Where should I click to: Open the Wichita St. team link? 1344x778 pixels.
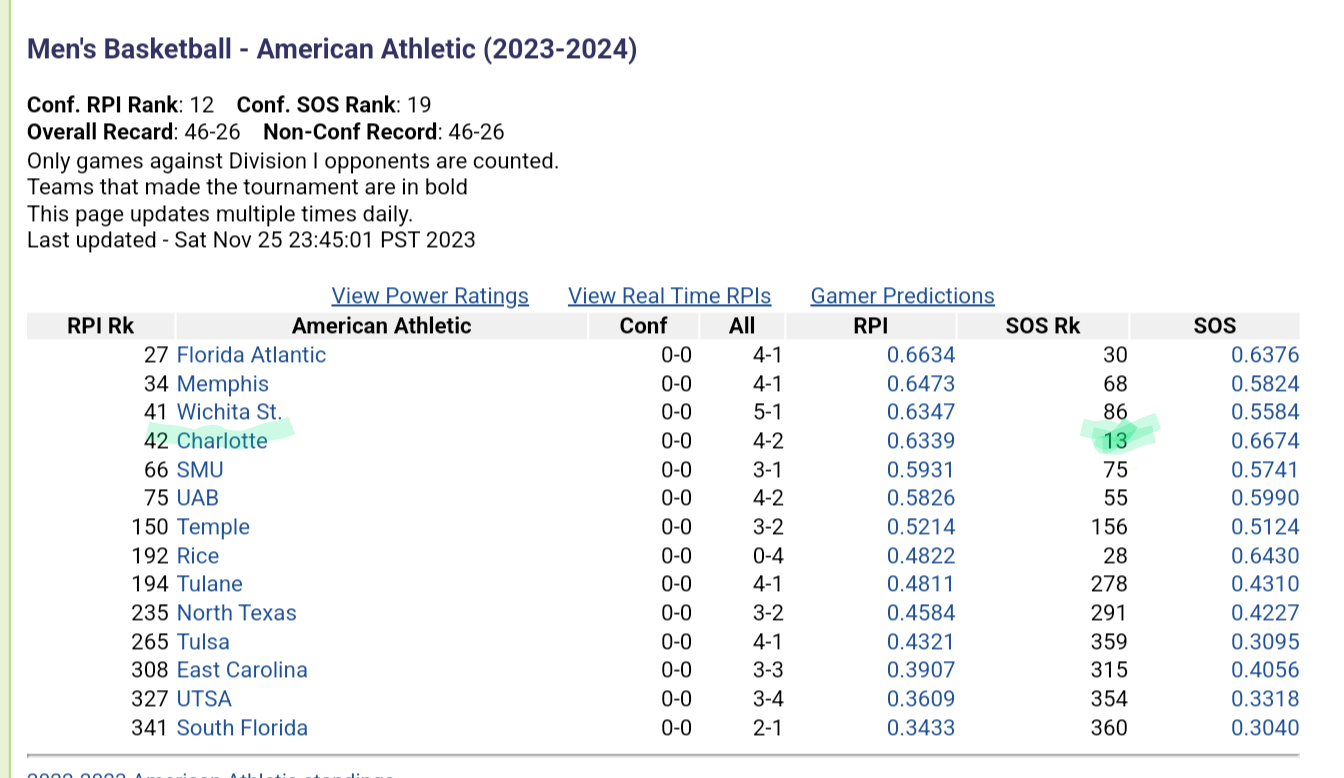tap(229, 412)
